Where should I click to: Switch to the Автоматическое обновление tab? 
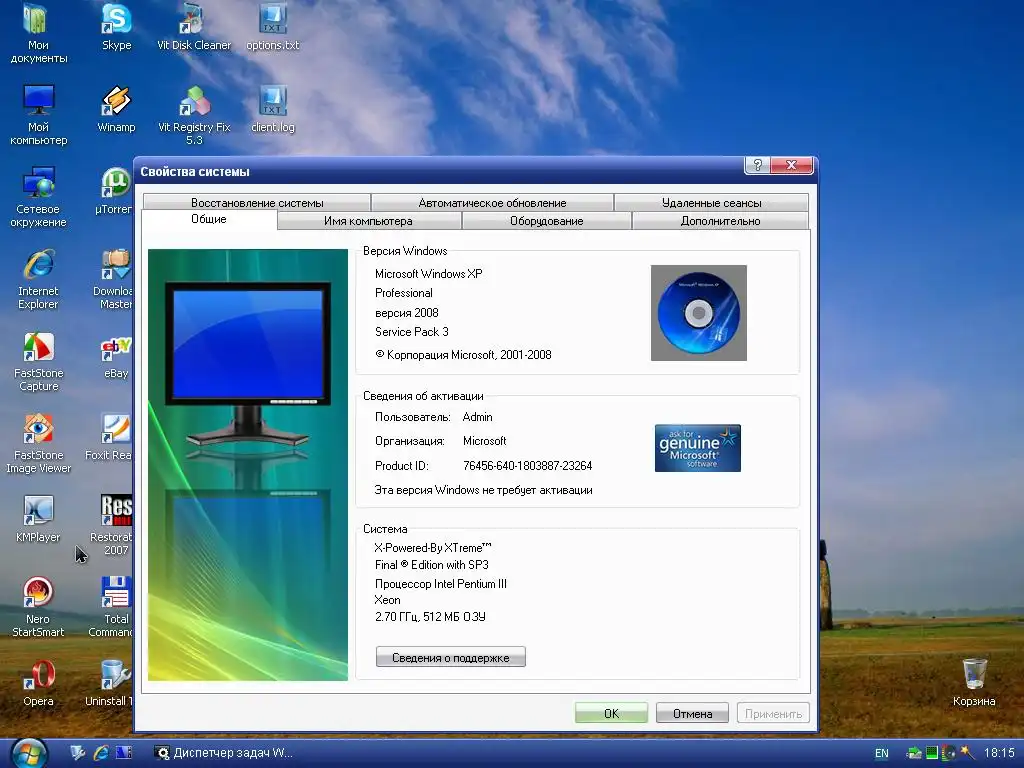[492, 202]
